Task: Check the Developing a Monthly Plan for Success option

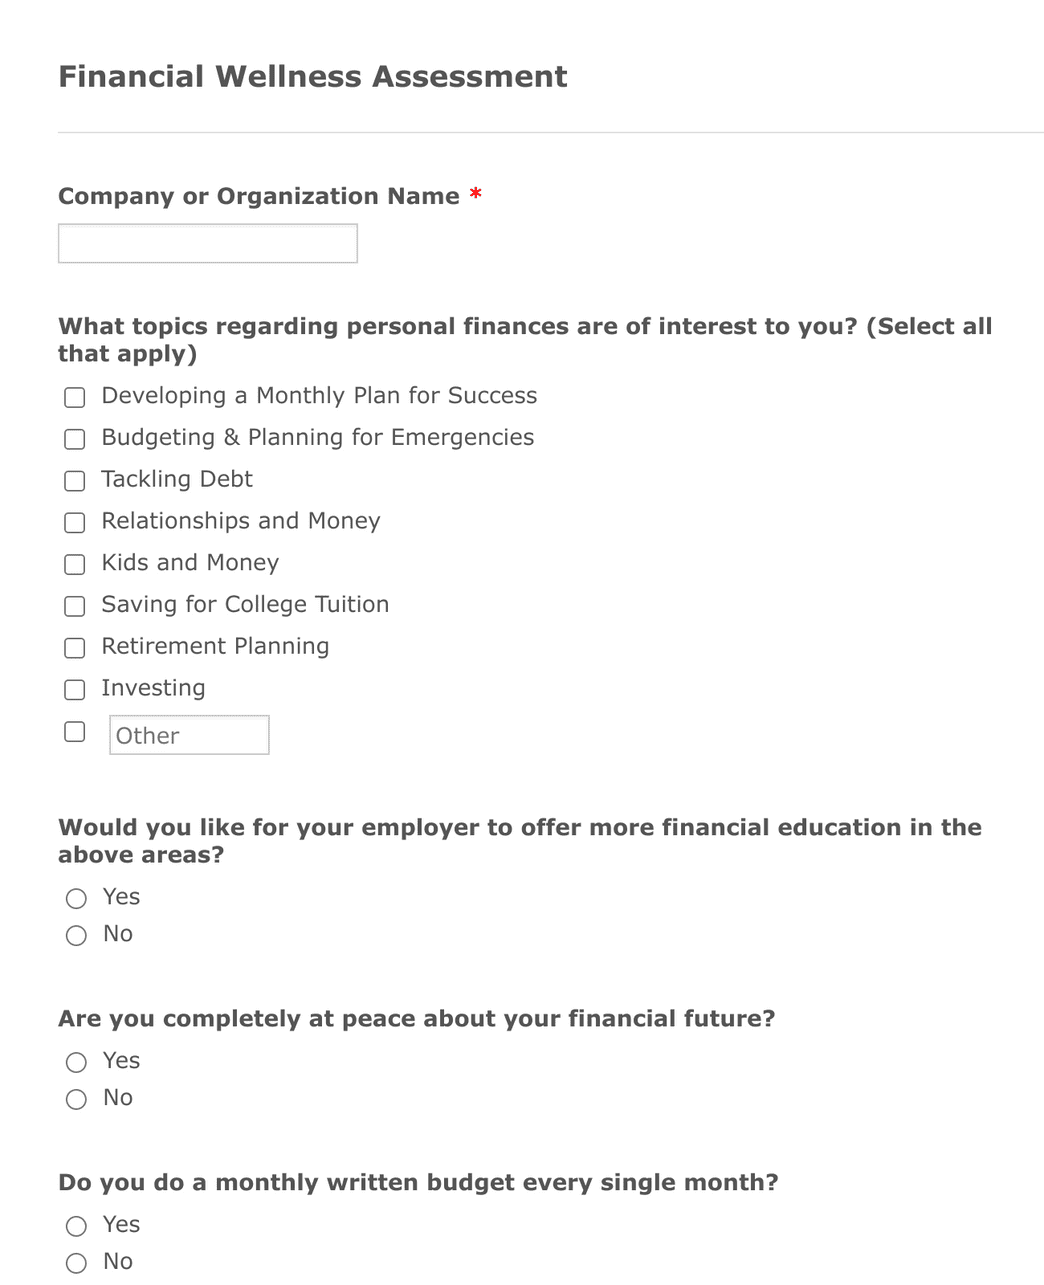Action: 74,397
